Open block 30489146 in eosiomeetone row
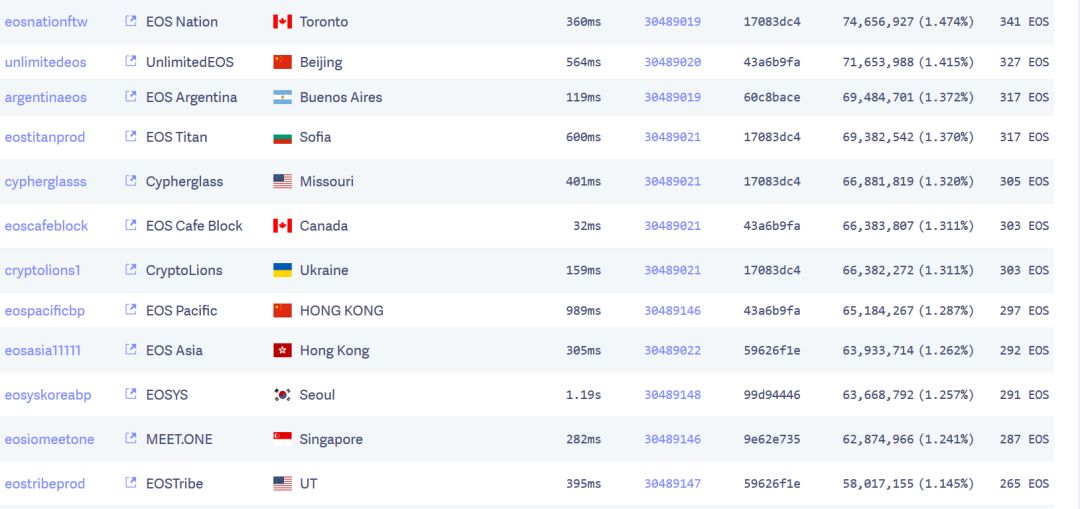1080x509 pixels. click(672, 439)
